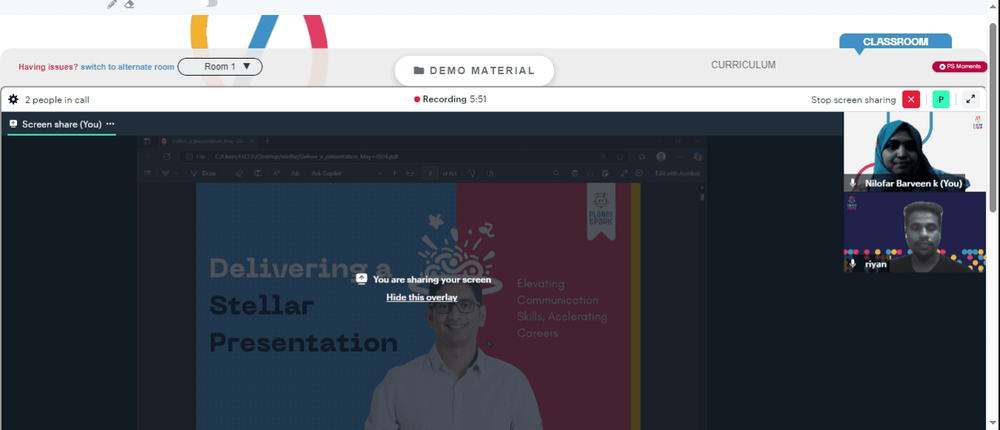Click the green P button
1000x430 pixels.
point(941,100)
